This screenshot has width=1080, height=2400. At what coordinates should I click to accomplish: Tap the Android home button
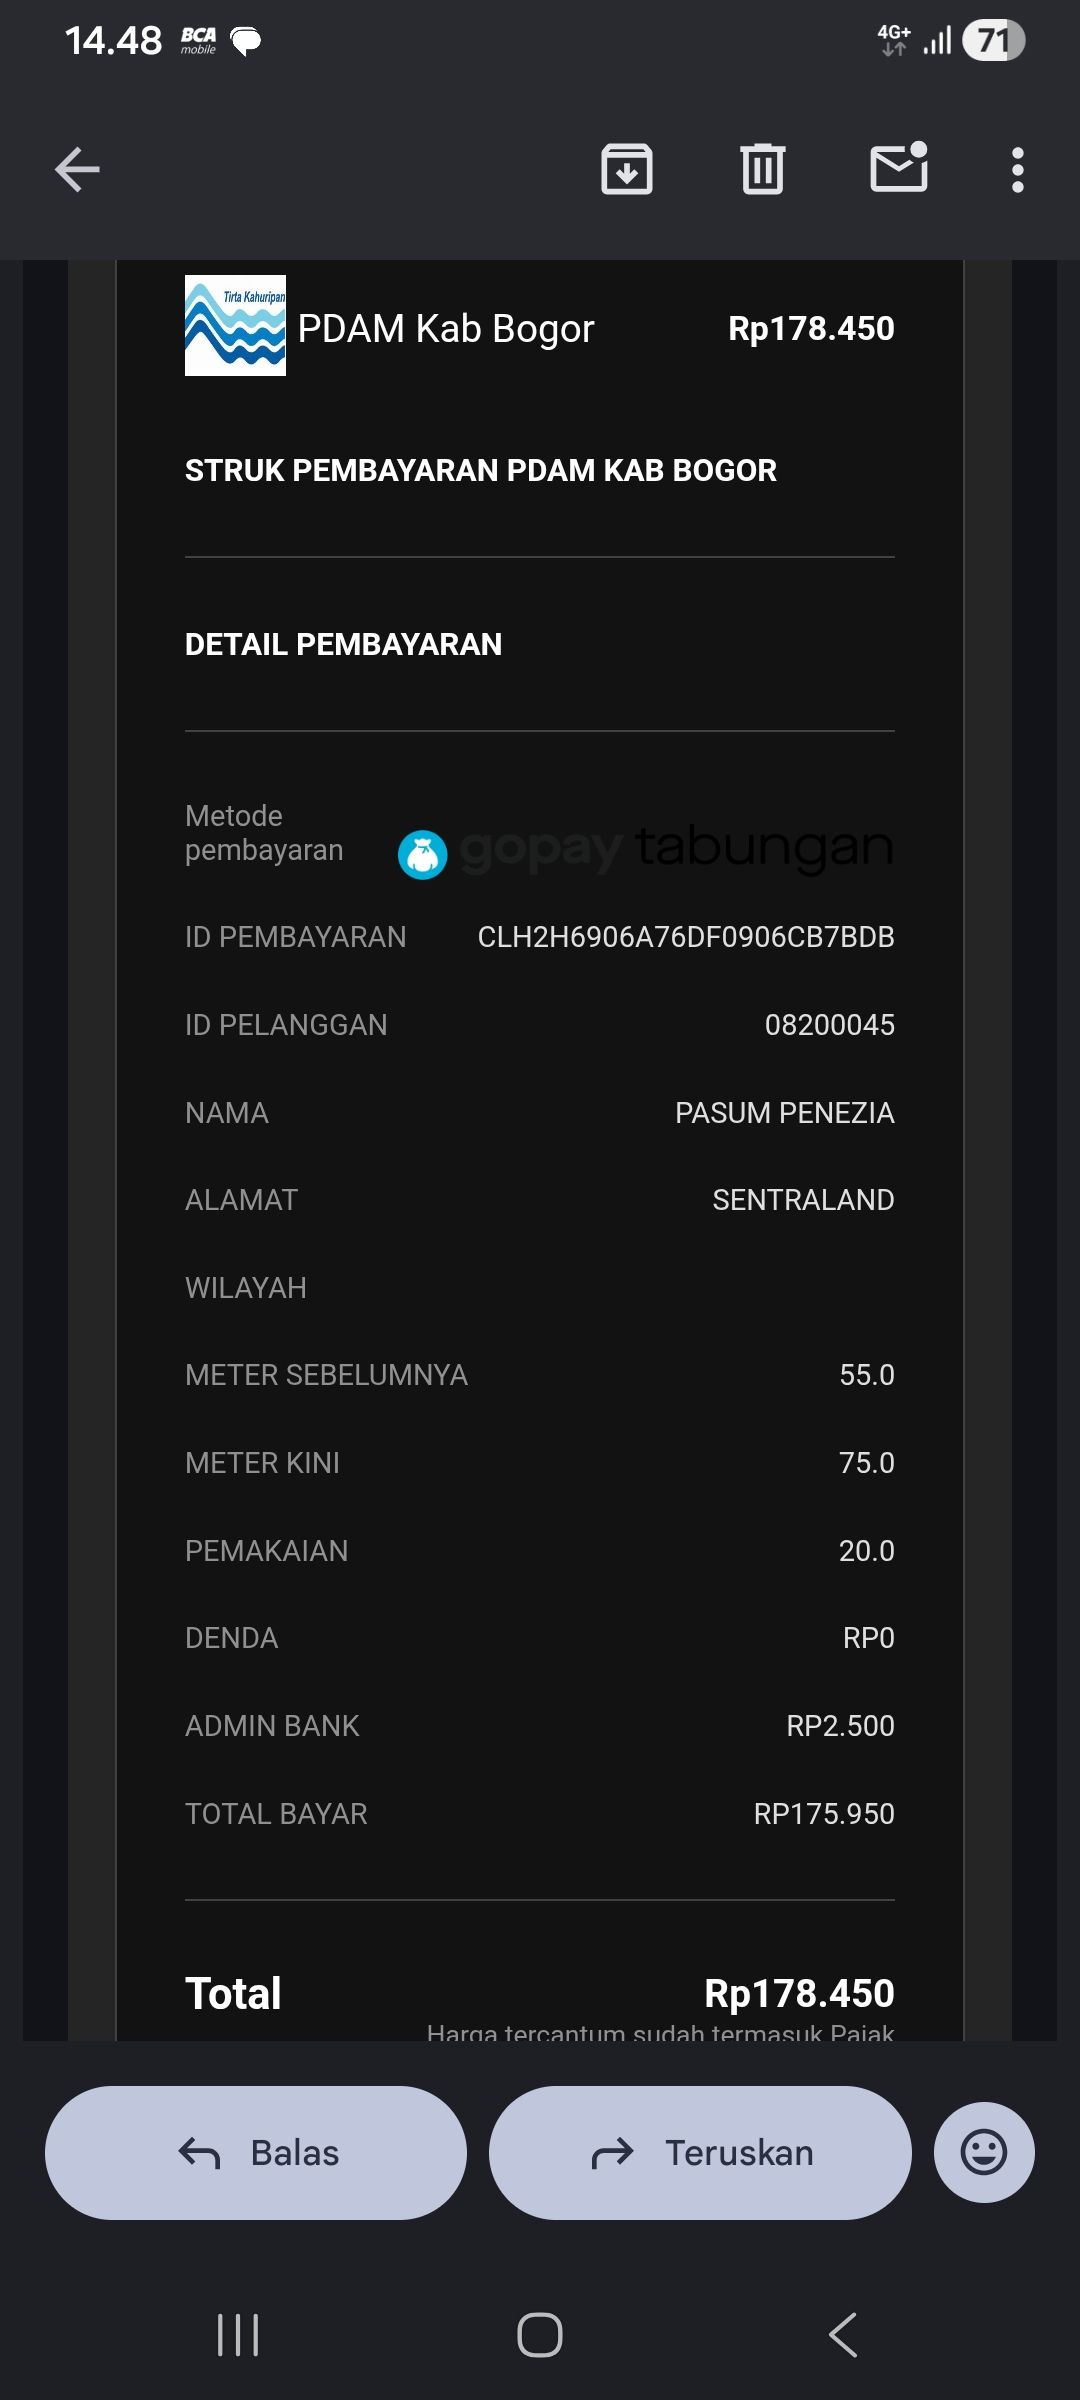click(x=540, y=2335)
